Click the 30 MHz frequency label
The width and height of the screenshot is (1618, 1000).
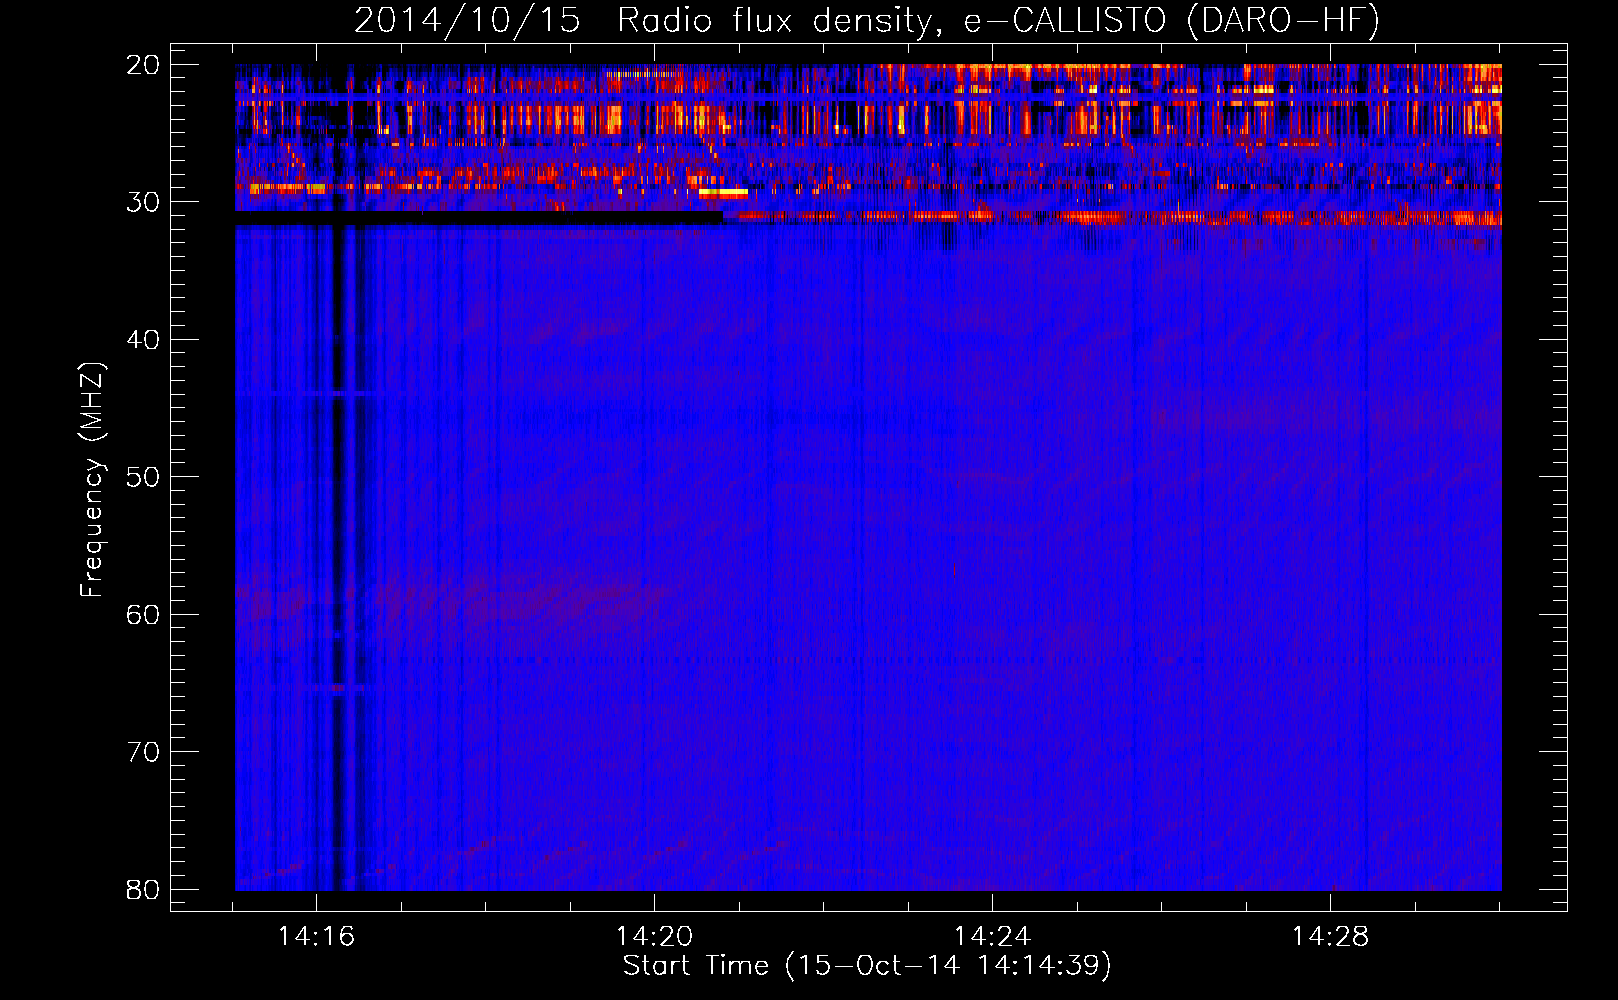tap(143, 202)
